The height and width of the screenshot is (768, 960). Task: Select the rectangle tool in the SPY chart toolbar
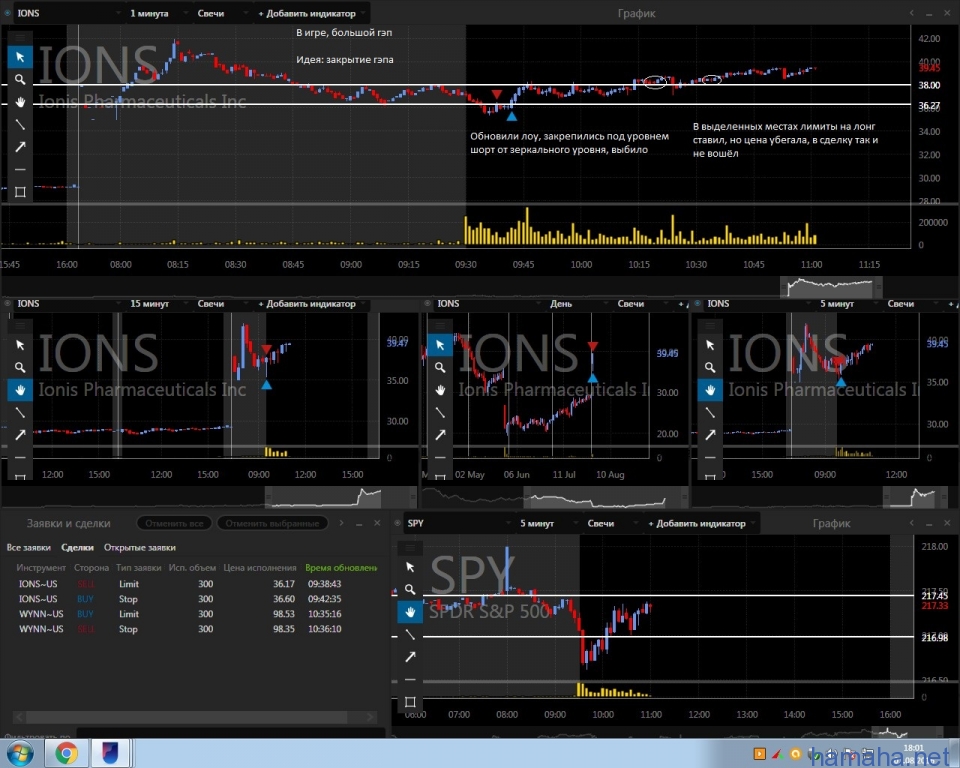410,702
